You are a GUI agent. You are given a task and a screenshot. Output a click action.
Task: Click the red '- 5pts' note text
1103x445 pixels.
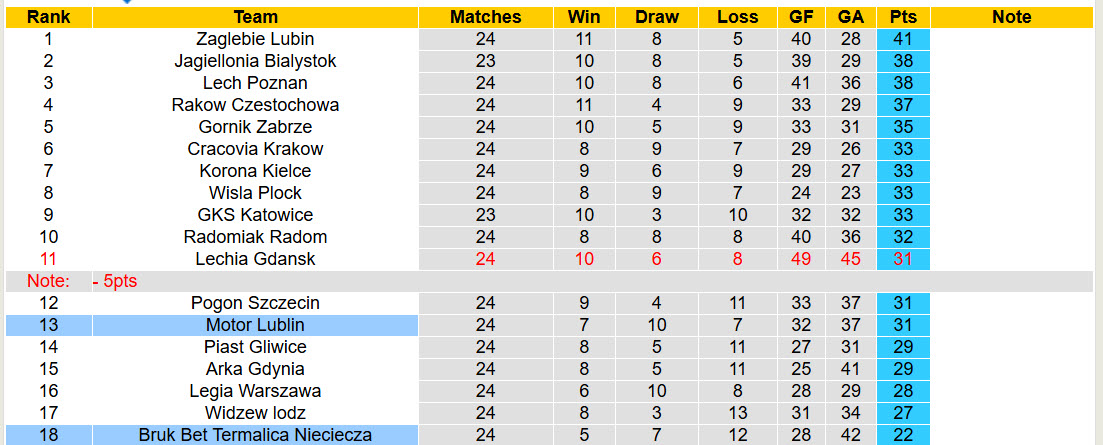(115, 281)
